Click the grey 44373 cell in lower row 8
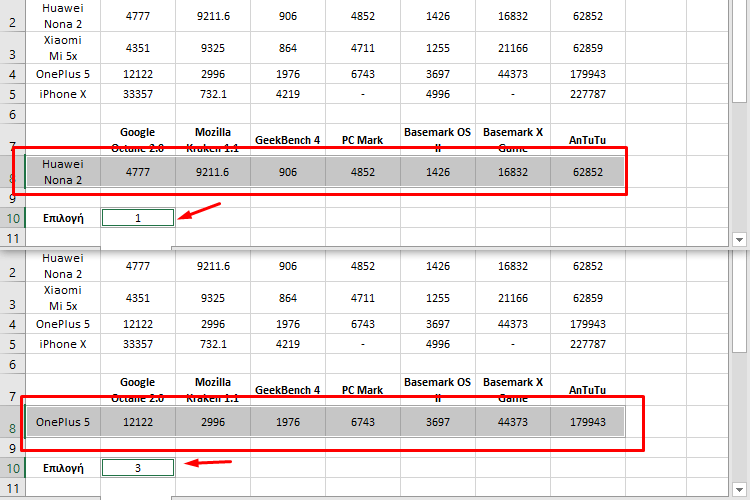Screen dimensions: 750x500 coord(513,422)
